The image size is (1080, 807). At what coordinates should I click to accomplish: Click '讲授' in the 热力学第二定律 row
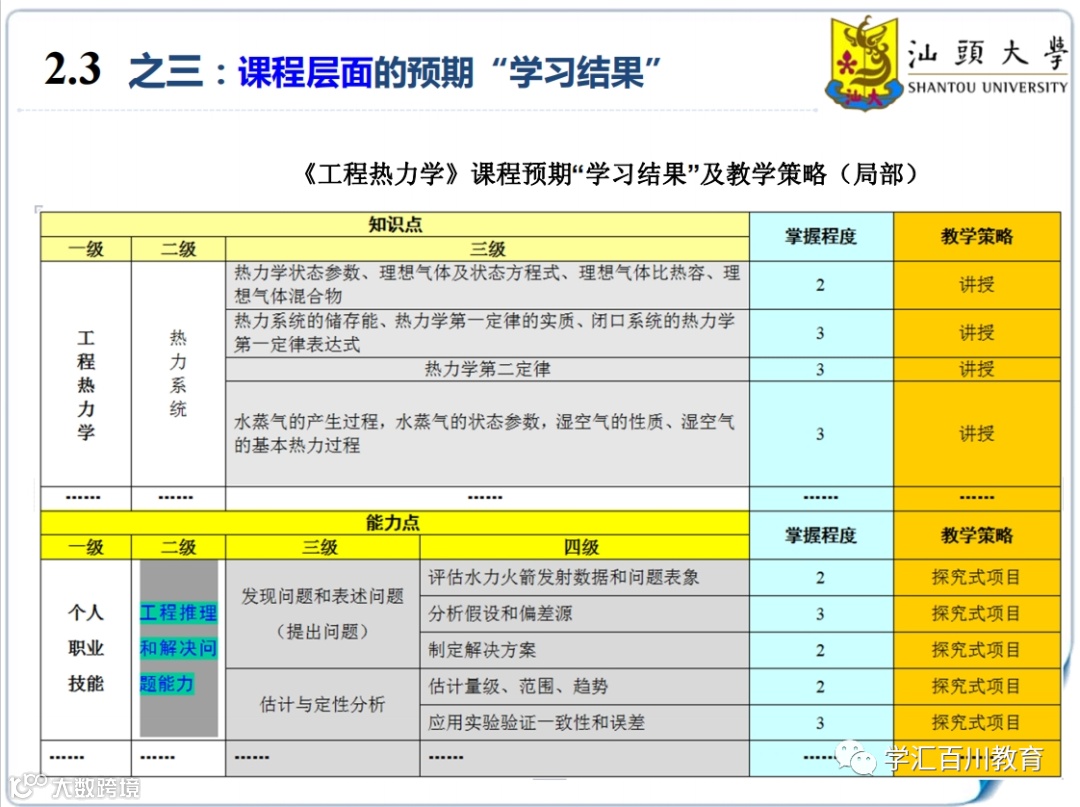tap(977, 369)
